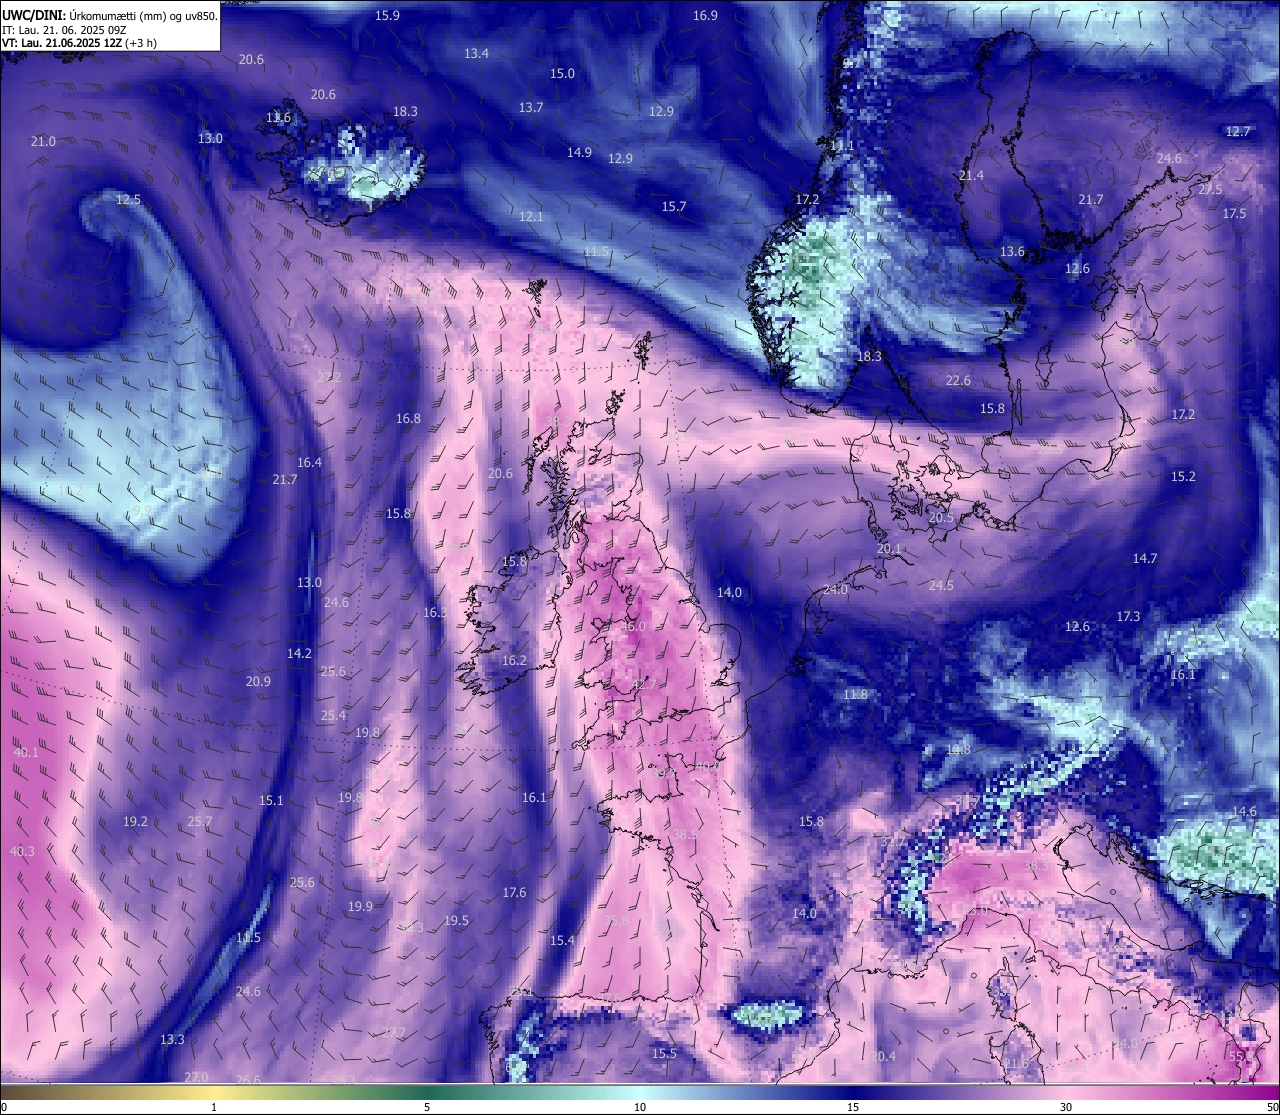Click the 20.1 value label
1280x1115 pixels.
pyautogui.click(x=889, y=549)
